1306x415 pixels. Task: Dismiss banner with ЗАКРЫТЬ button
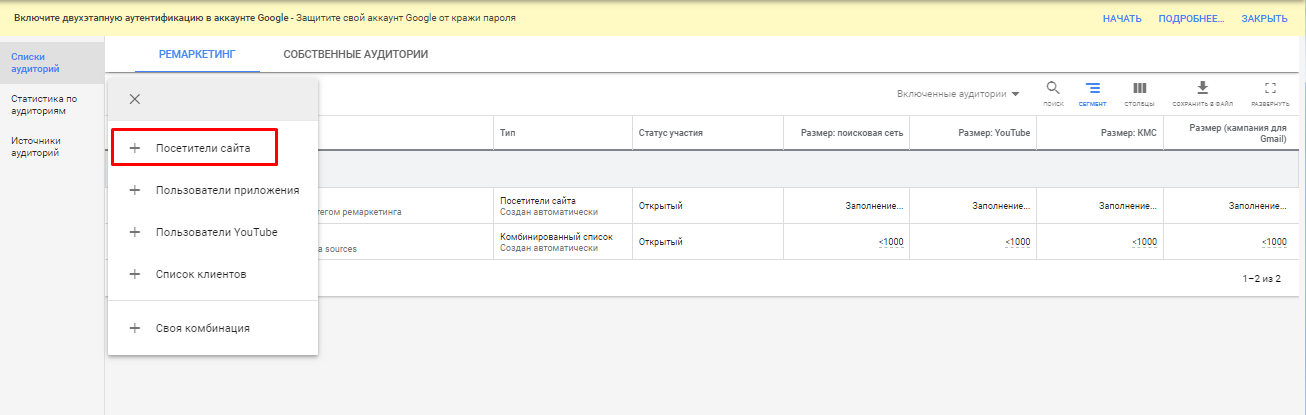coord(1264,19)
